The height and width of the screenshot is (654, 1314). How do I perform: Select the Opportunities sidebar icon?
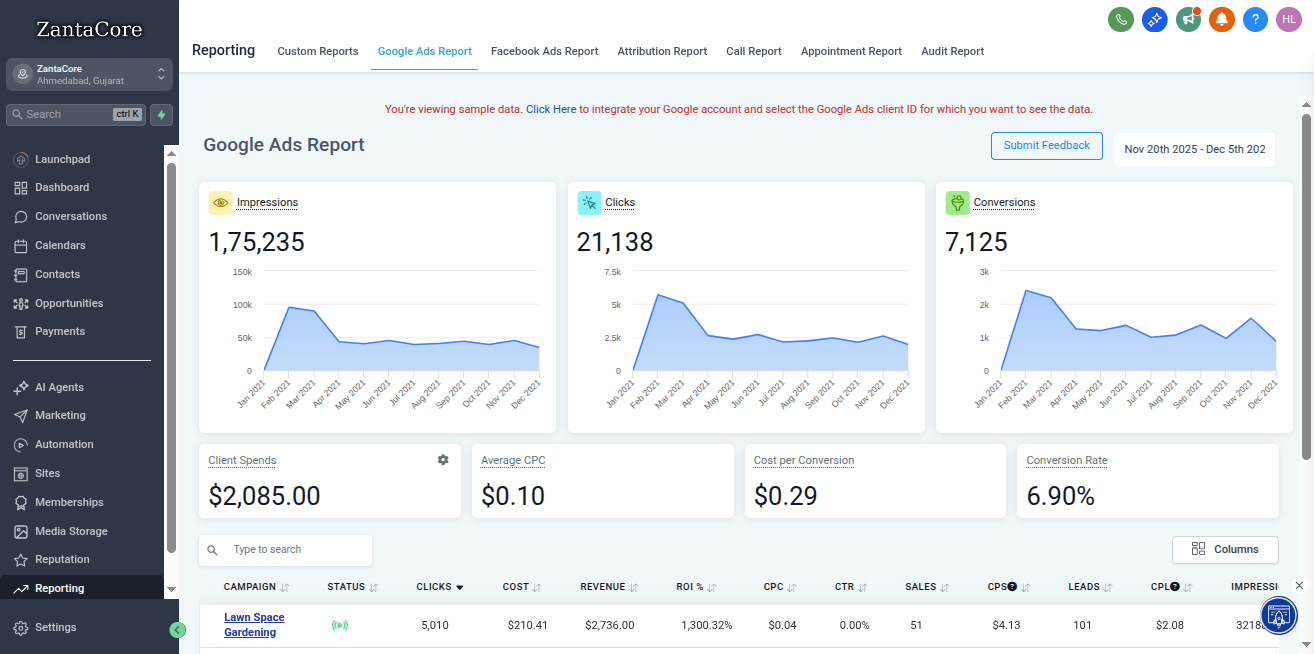[20, 303]
